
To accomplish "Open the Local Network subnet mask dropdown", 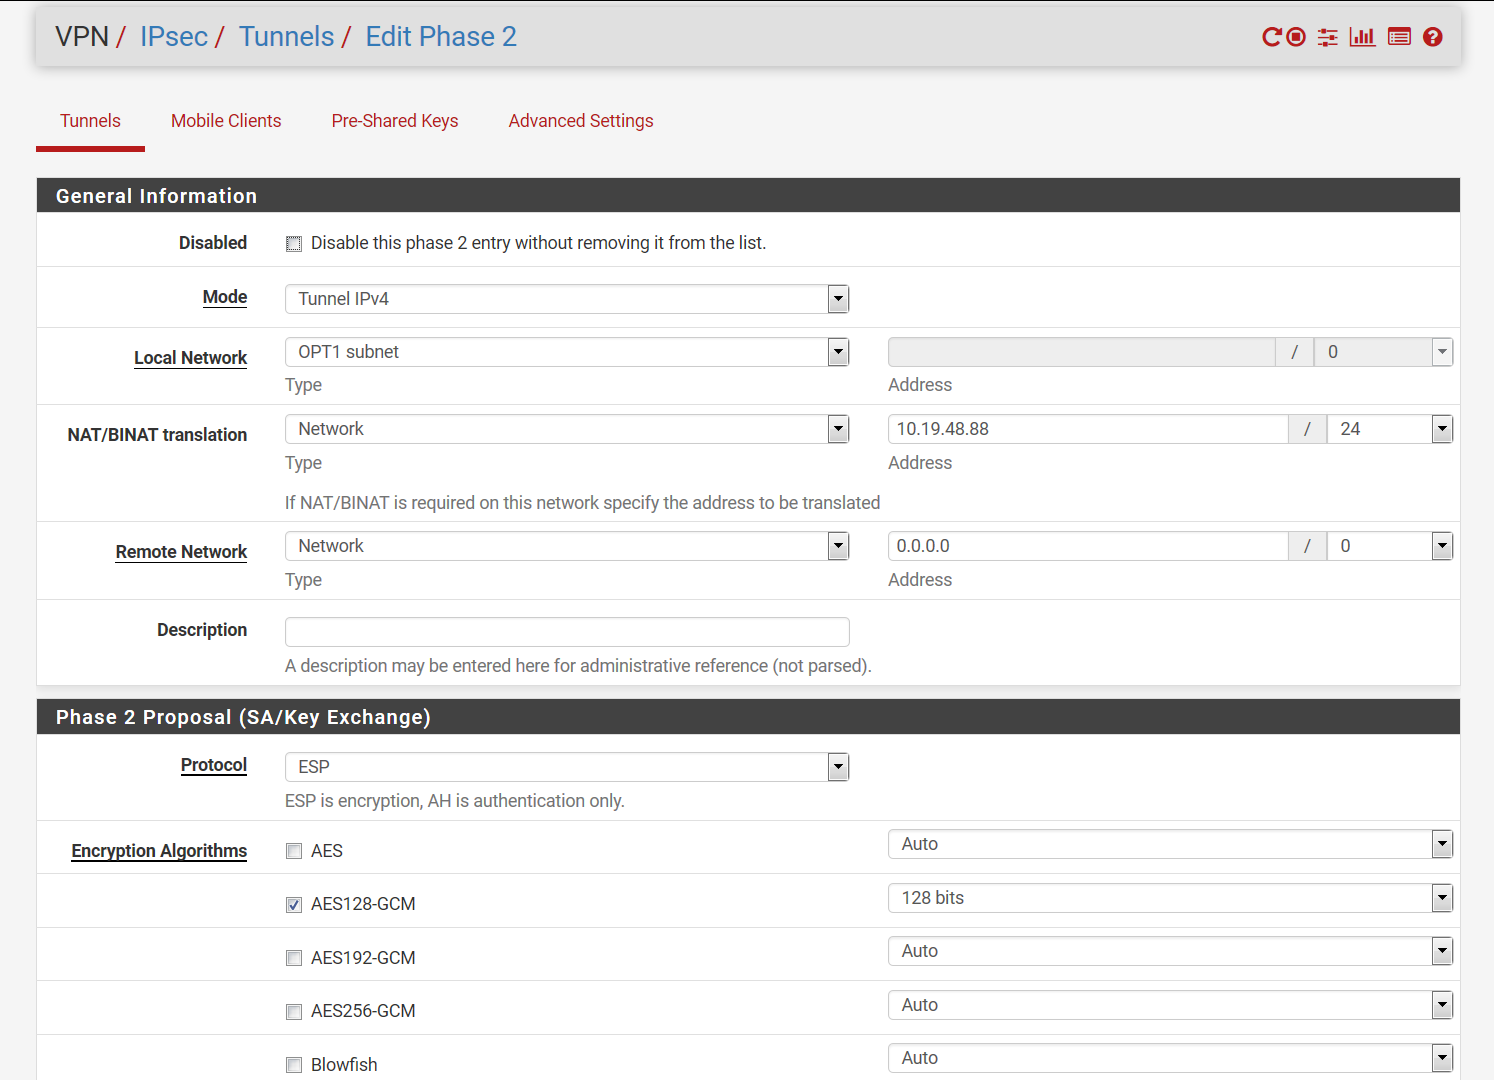I will [1383, 352].
